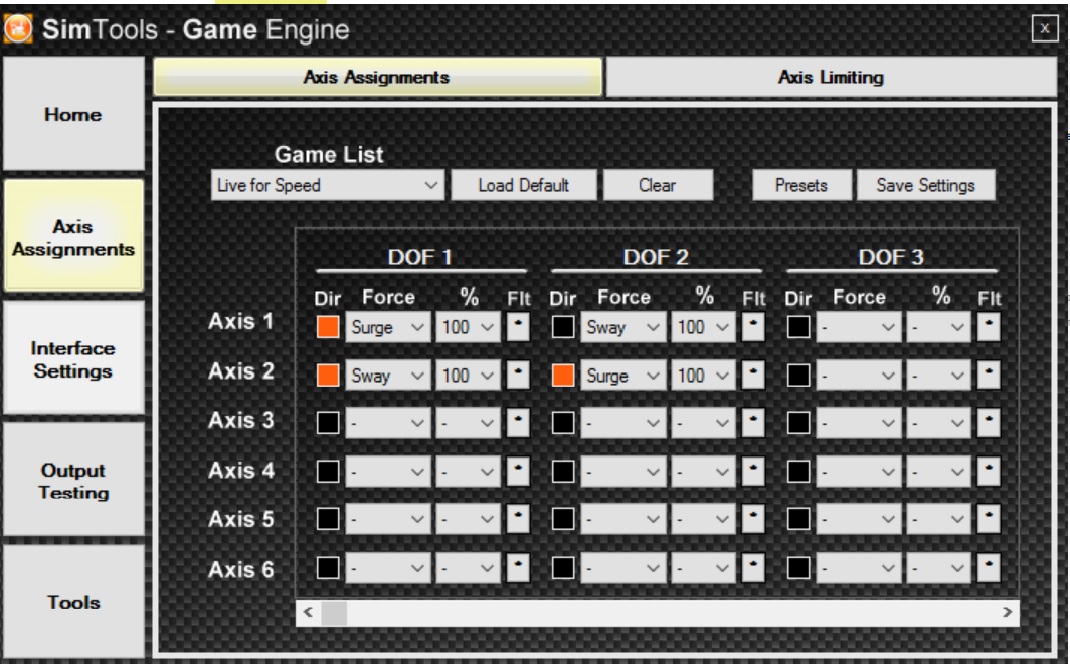Click the left arrow of horizontal scrollbar
This screenshot has width=1070, height=664.
pyautogui.click(x=308, y=611)
